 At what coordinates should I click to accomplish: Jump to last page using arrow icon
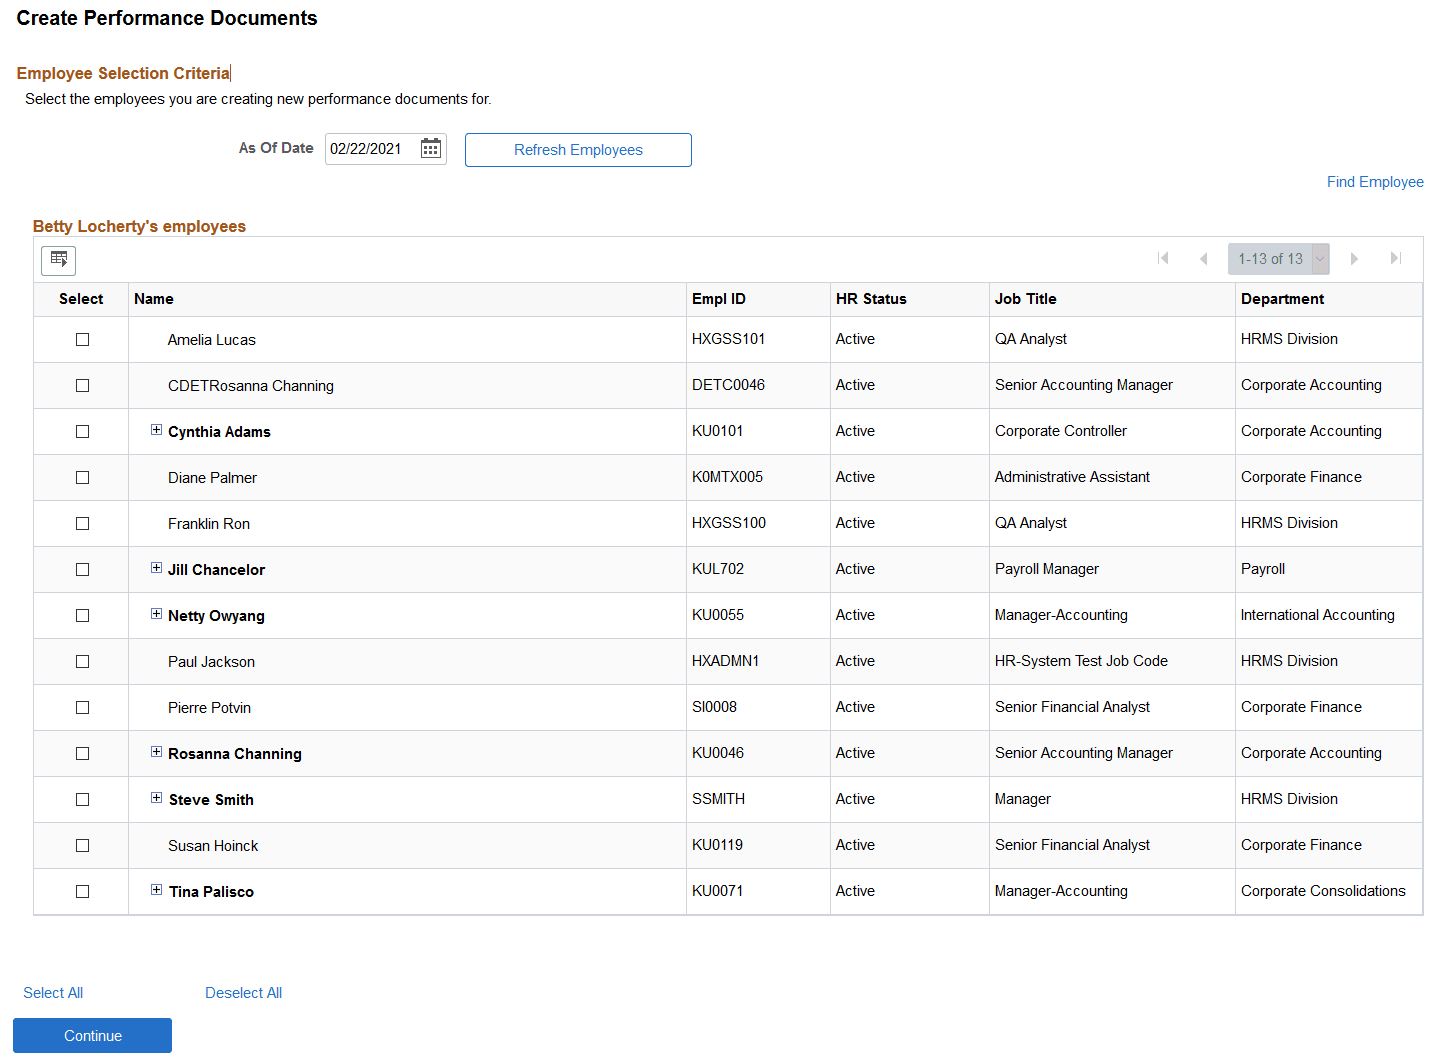tap(1396, 258)
